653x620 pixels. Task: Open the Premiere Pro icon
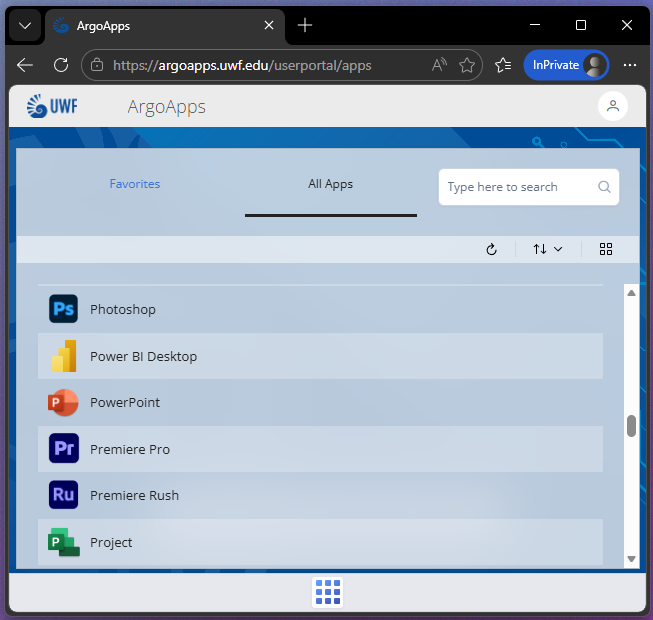[64, 448]
